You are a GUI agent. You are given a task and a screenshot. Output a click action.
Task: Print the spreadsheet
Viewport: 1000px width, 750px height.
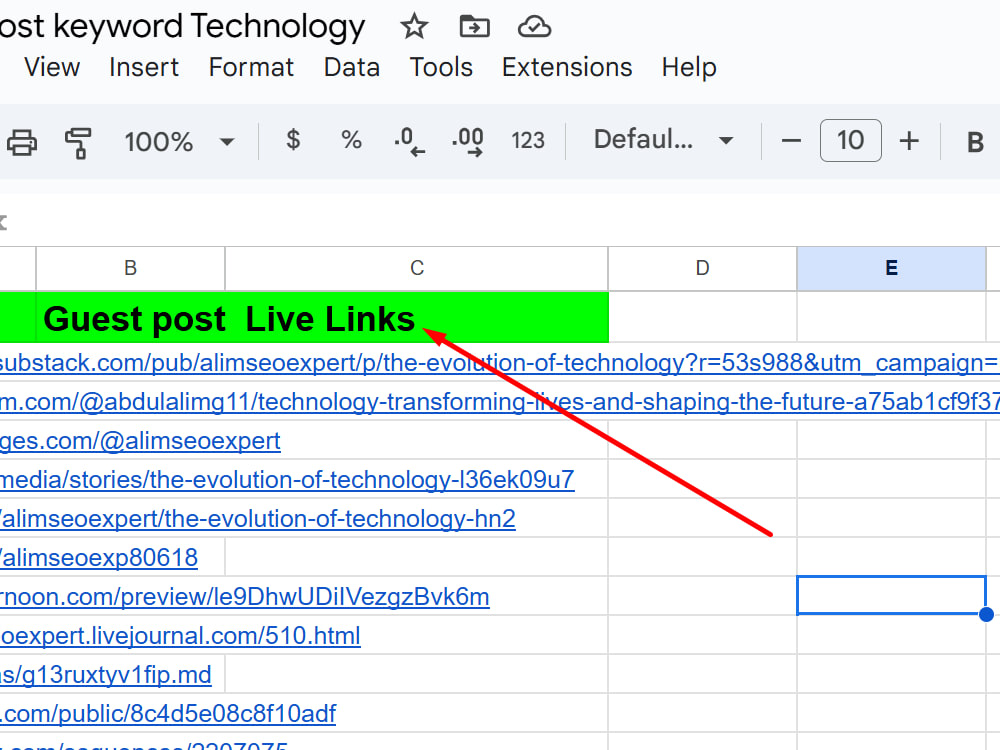tap(22, 141)
